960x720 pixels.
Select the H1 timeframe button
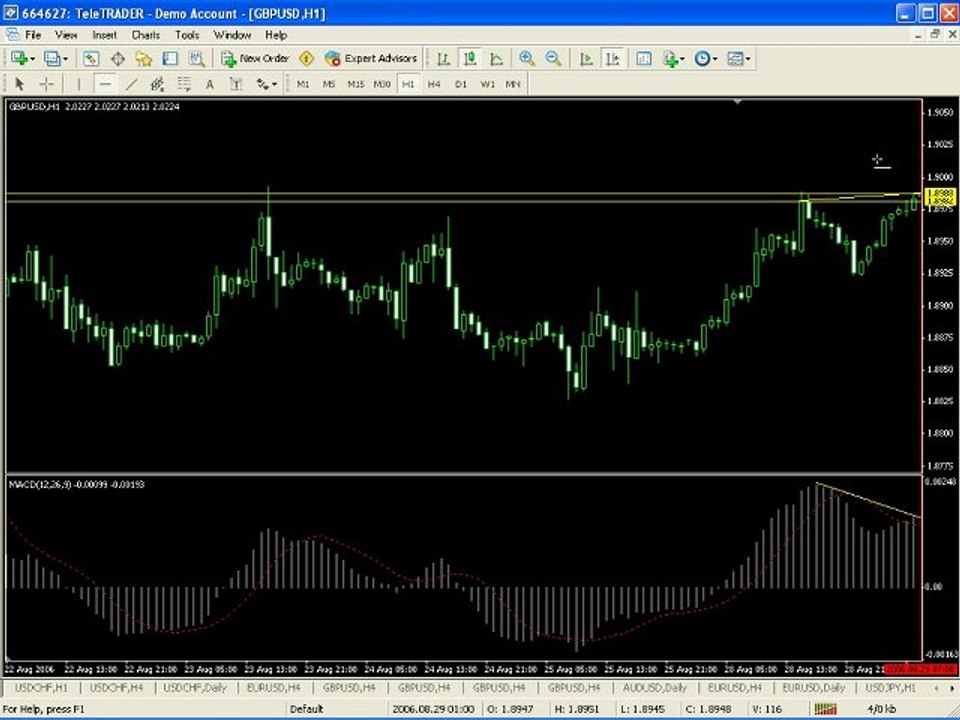[x=408, y=84]
